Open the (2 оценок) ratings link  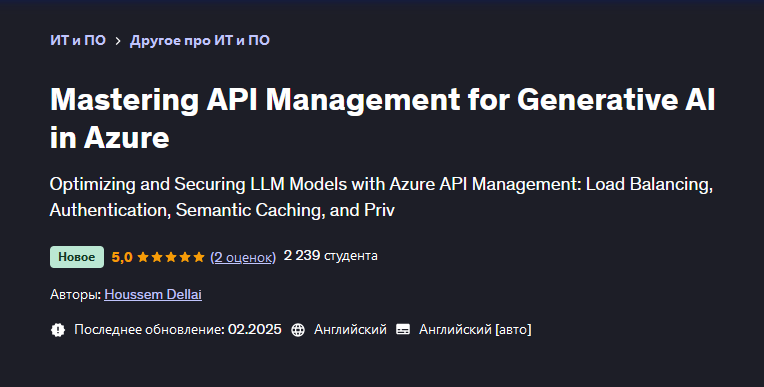[243, 257]
